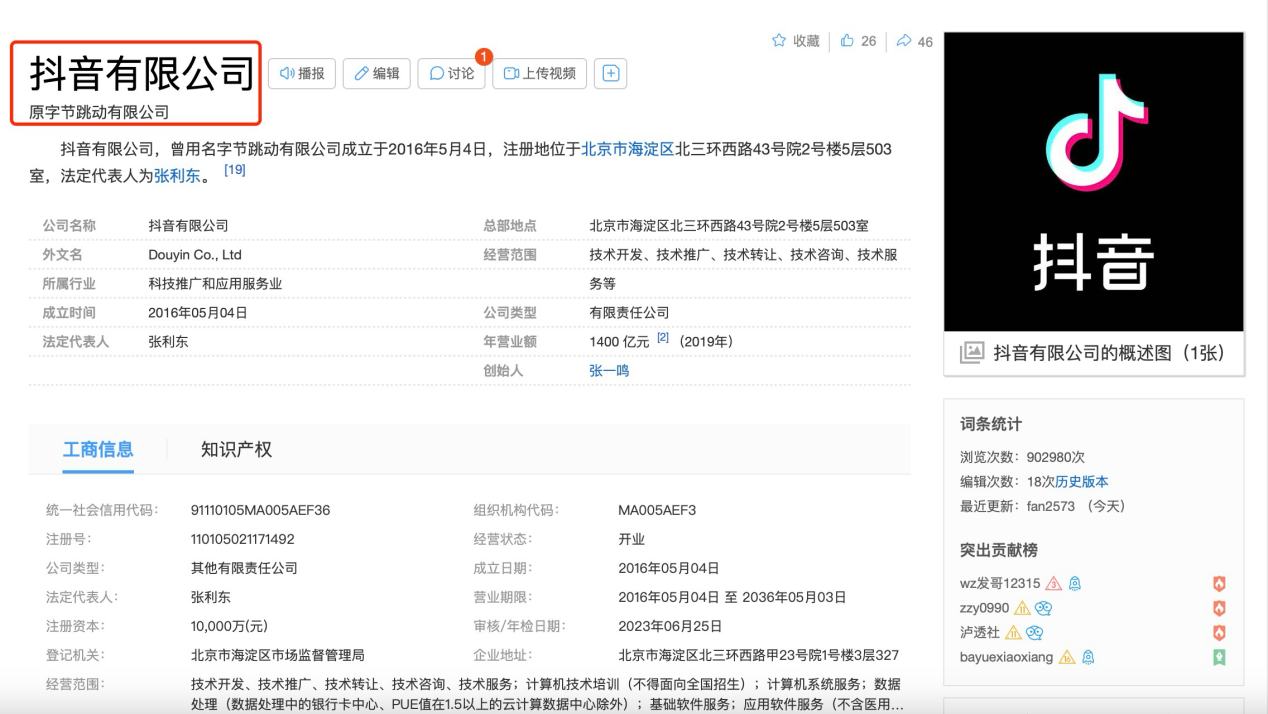Click the orange flame shield in zzy0990 row
The image size is (1268, 714).
[1219, 608]
